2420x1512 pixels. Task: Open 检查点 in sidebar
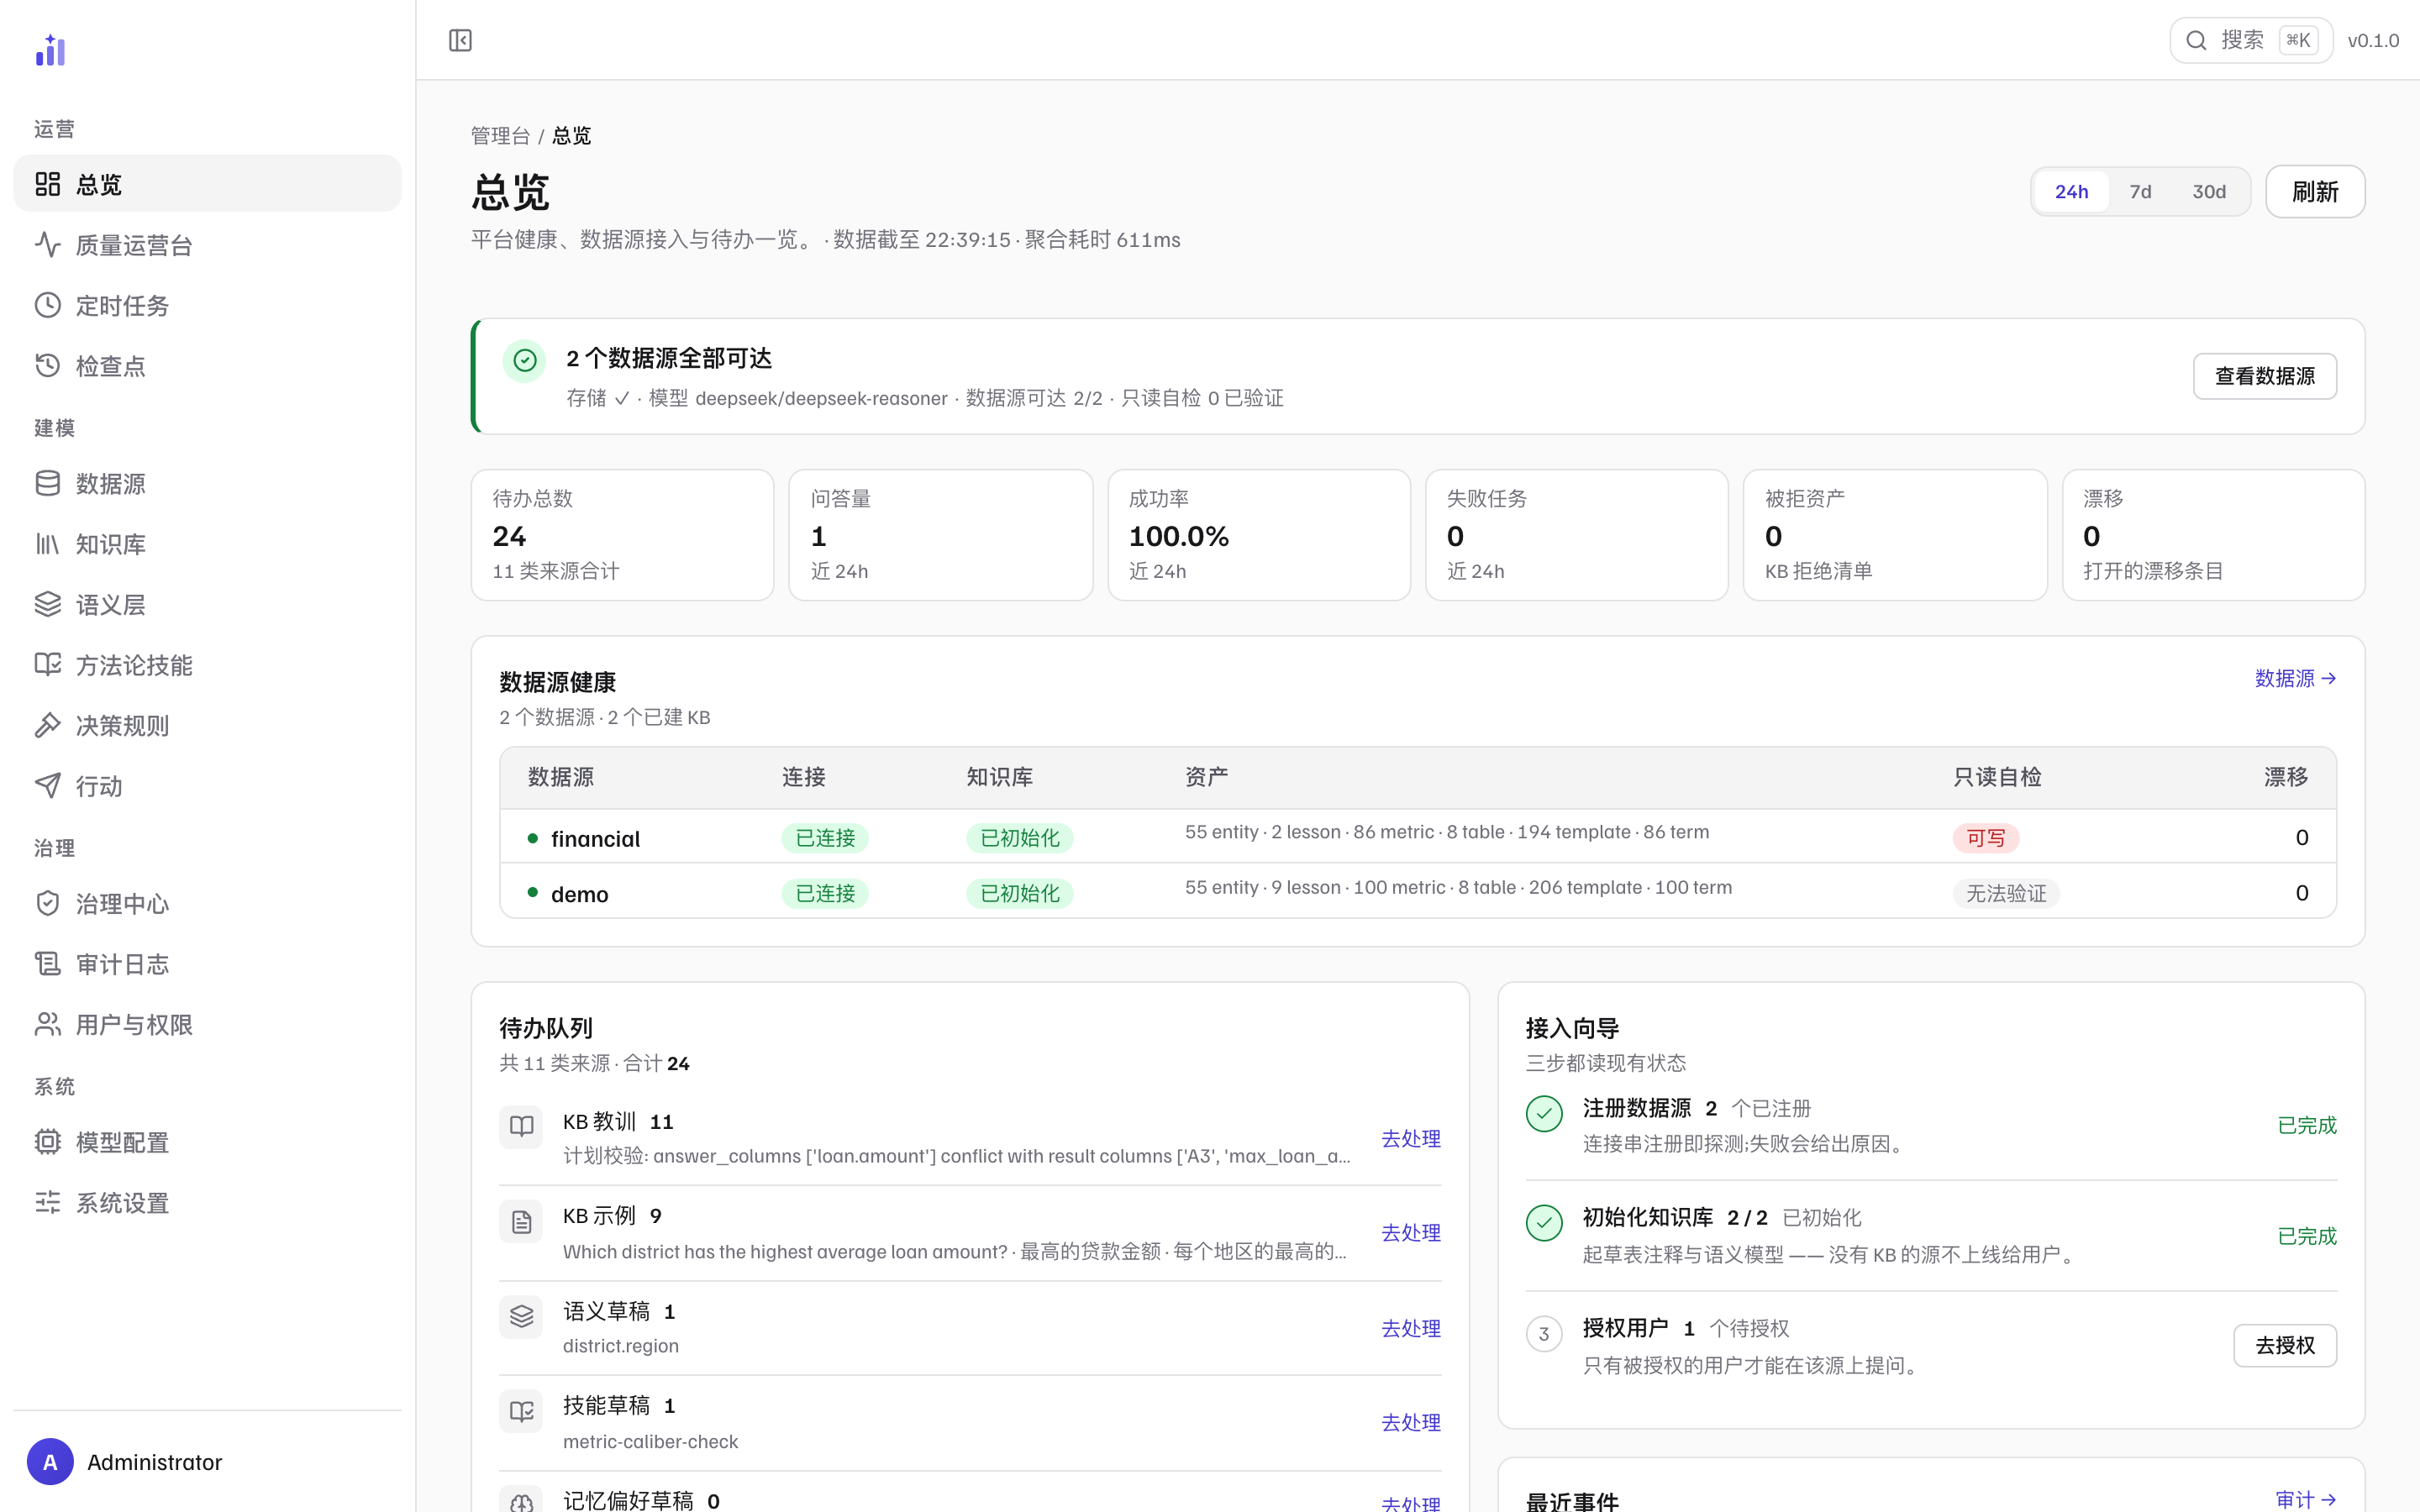207,366
